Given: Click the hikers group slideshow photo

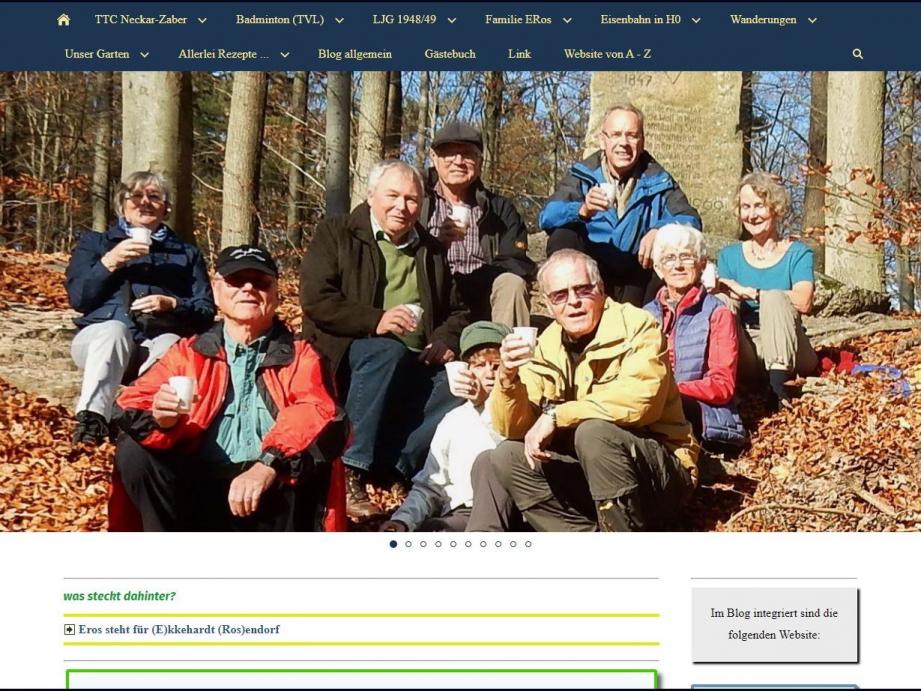Looking at the screenshot, I should pos(460,300).
